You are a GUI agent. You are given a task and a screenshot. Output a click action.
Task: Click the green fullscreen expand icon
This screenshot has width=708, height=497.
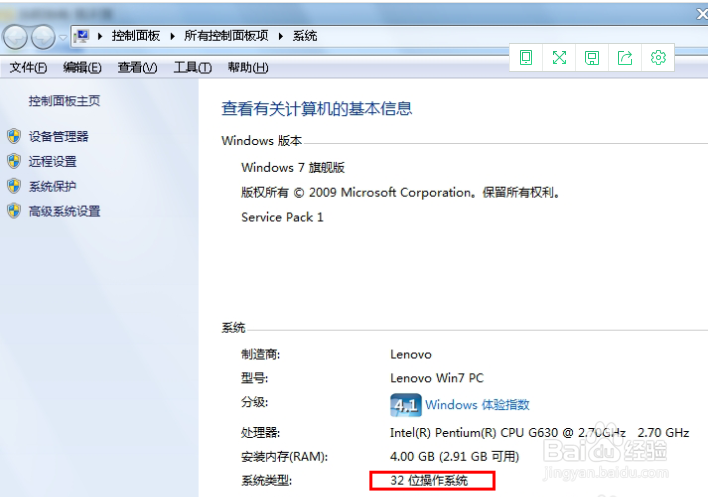tap(559, 57)
